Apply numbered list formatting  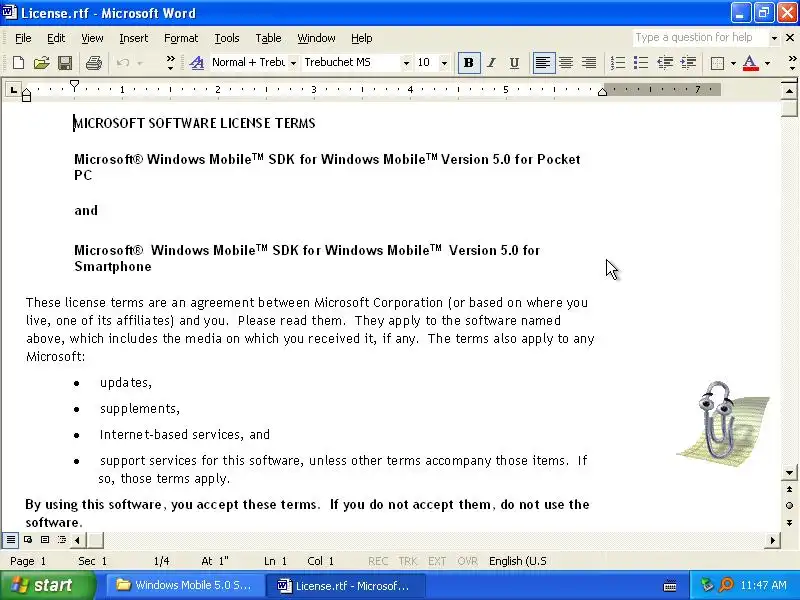(618, 63)
